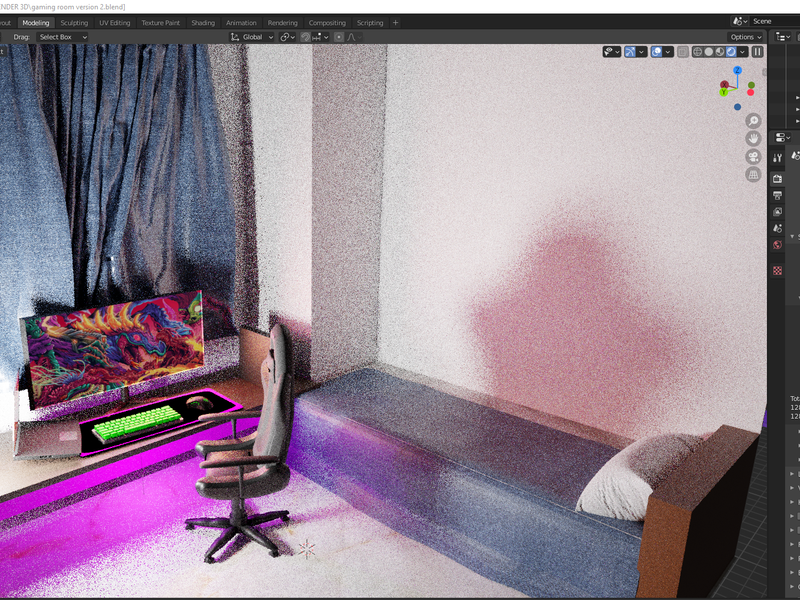Open the Tool properties tab
Screen dimensions: 800x600
tap(777, 158)
